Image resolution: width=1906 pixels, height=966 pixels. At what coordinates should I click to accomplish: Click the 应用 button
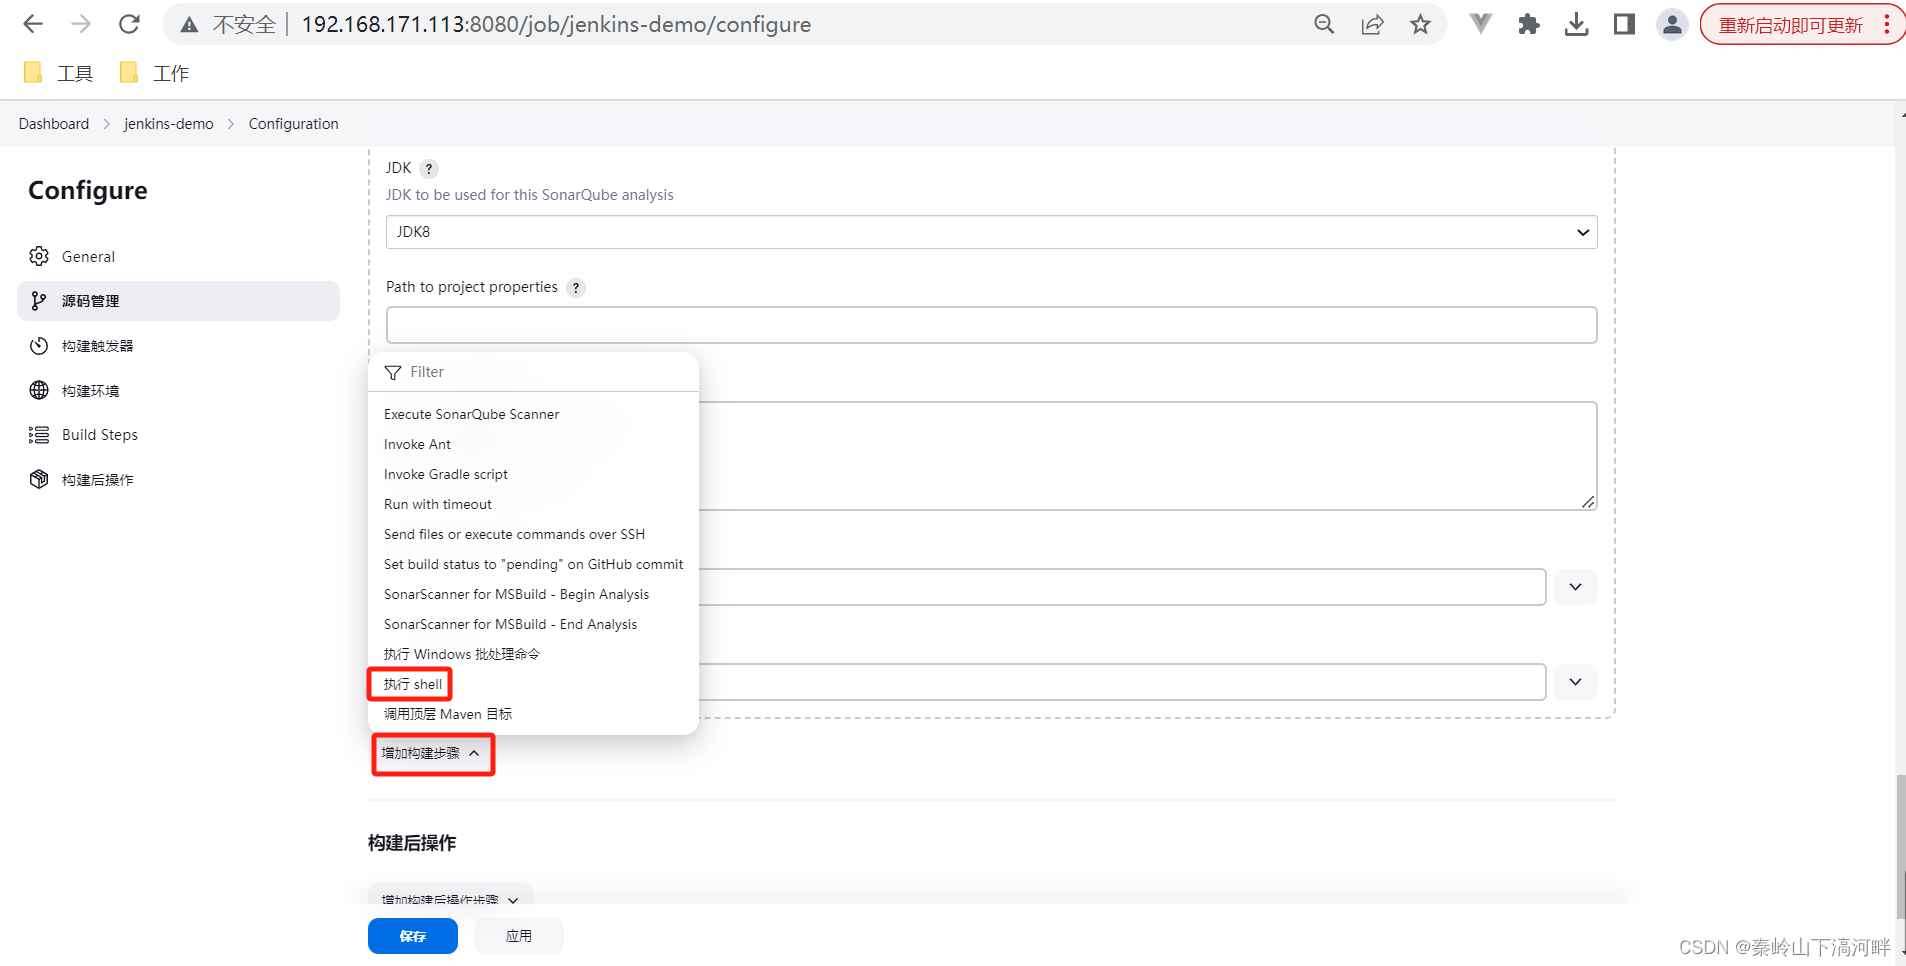pyautogui.click(x=518, y=935)
